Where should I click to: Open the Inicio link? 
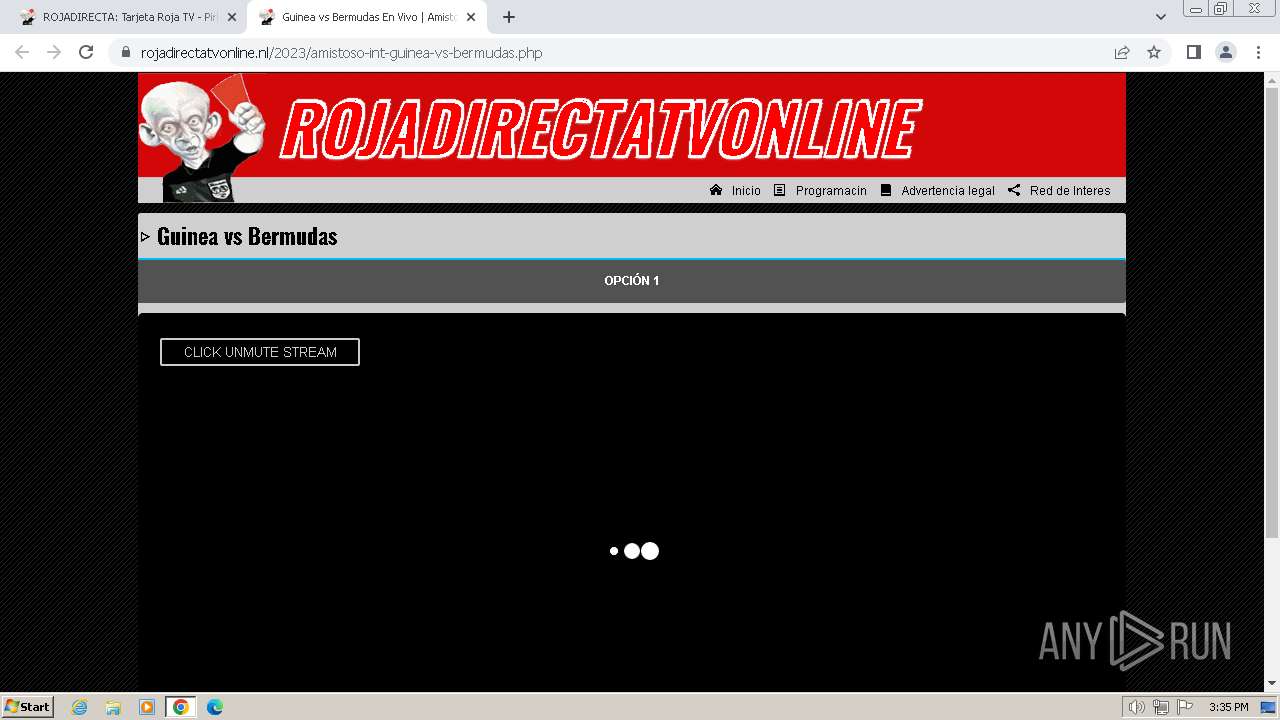(x=746, y=191)
